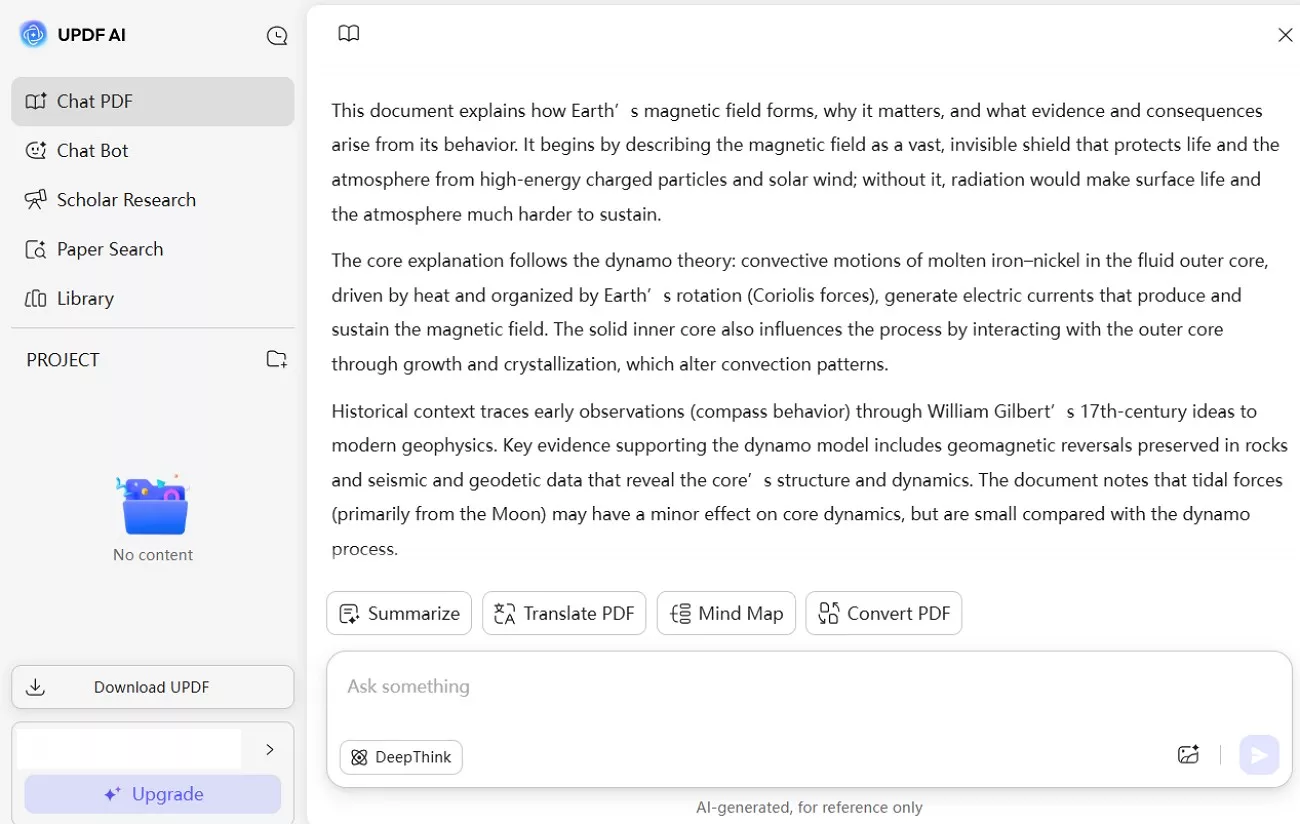Click the send message icon

pos(1259,755)
